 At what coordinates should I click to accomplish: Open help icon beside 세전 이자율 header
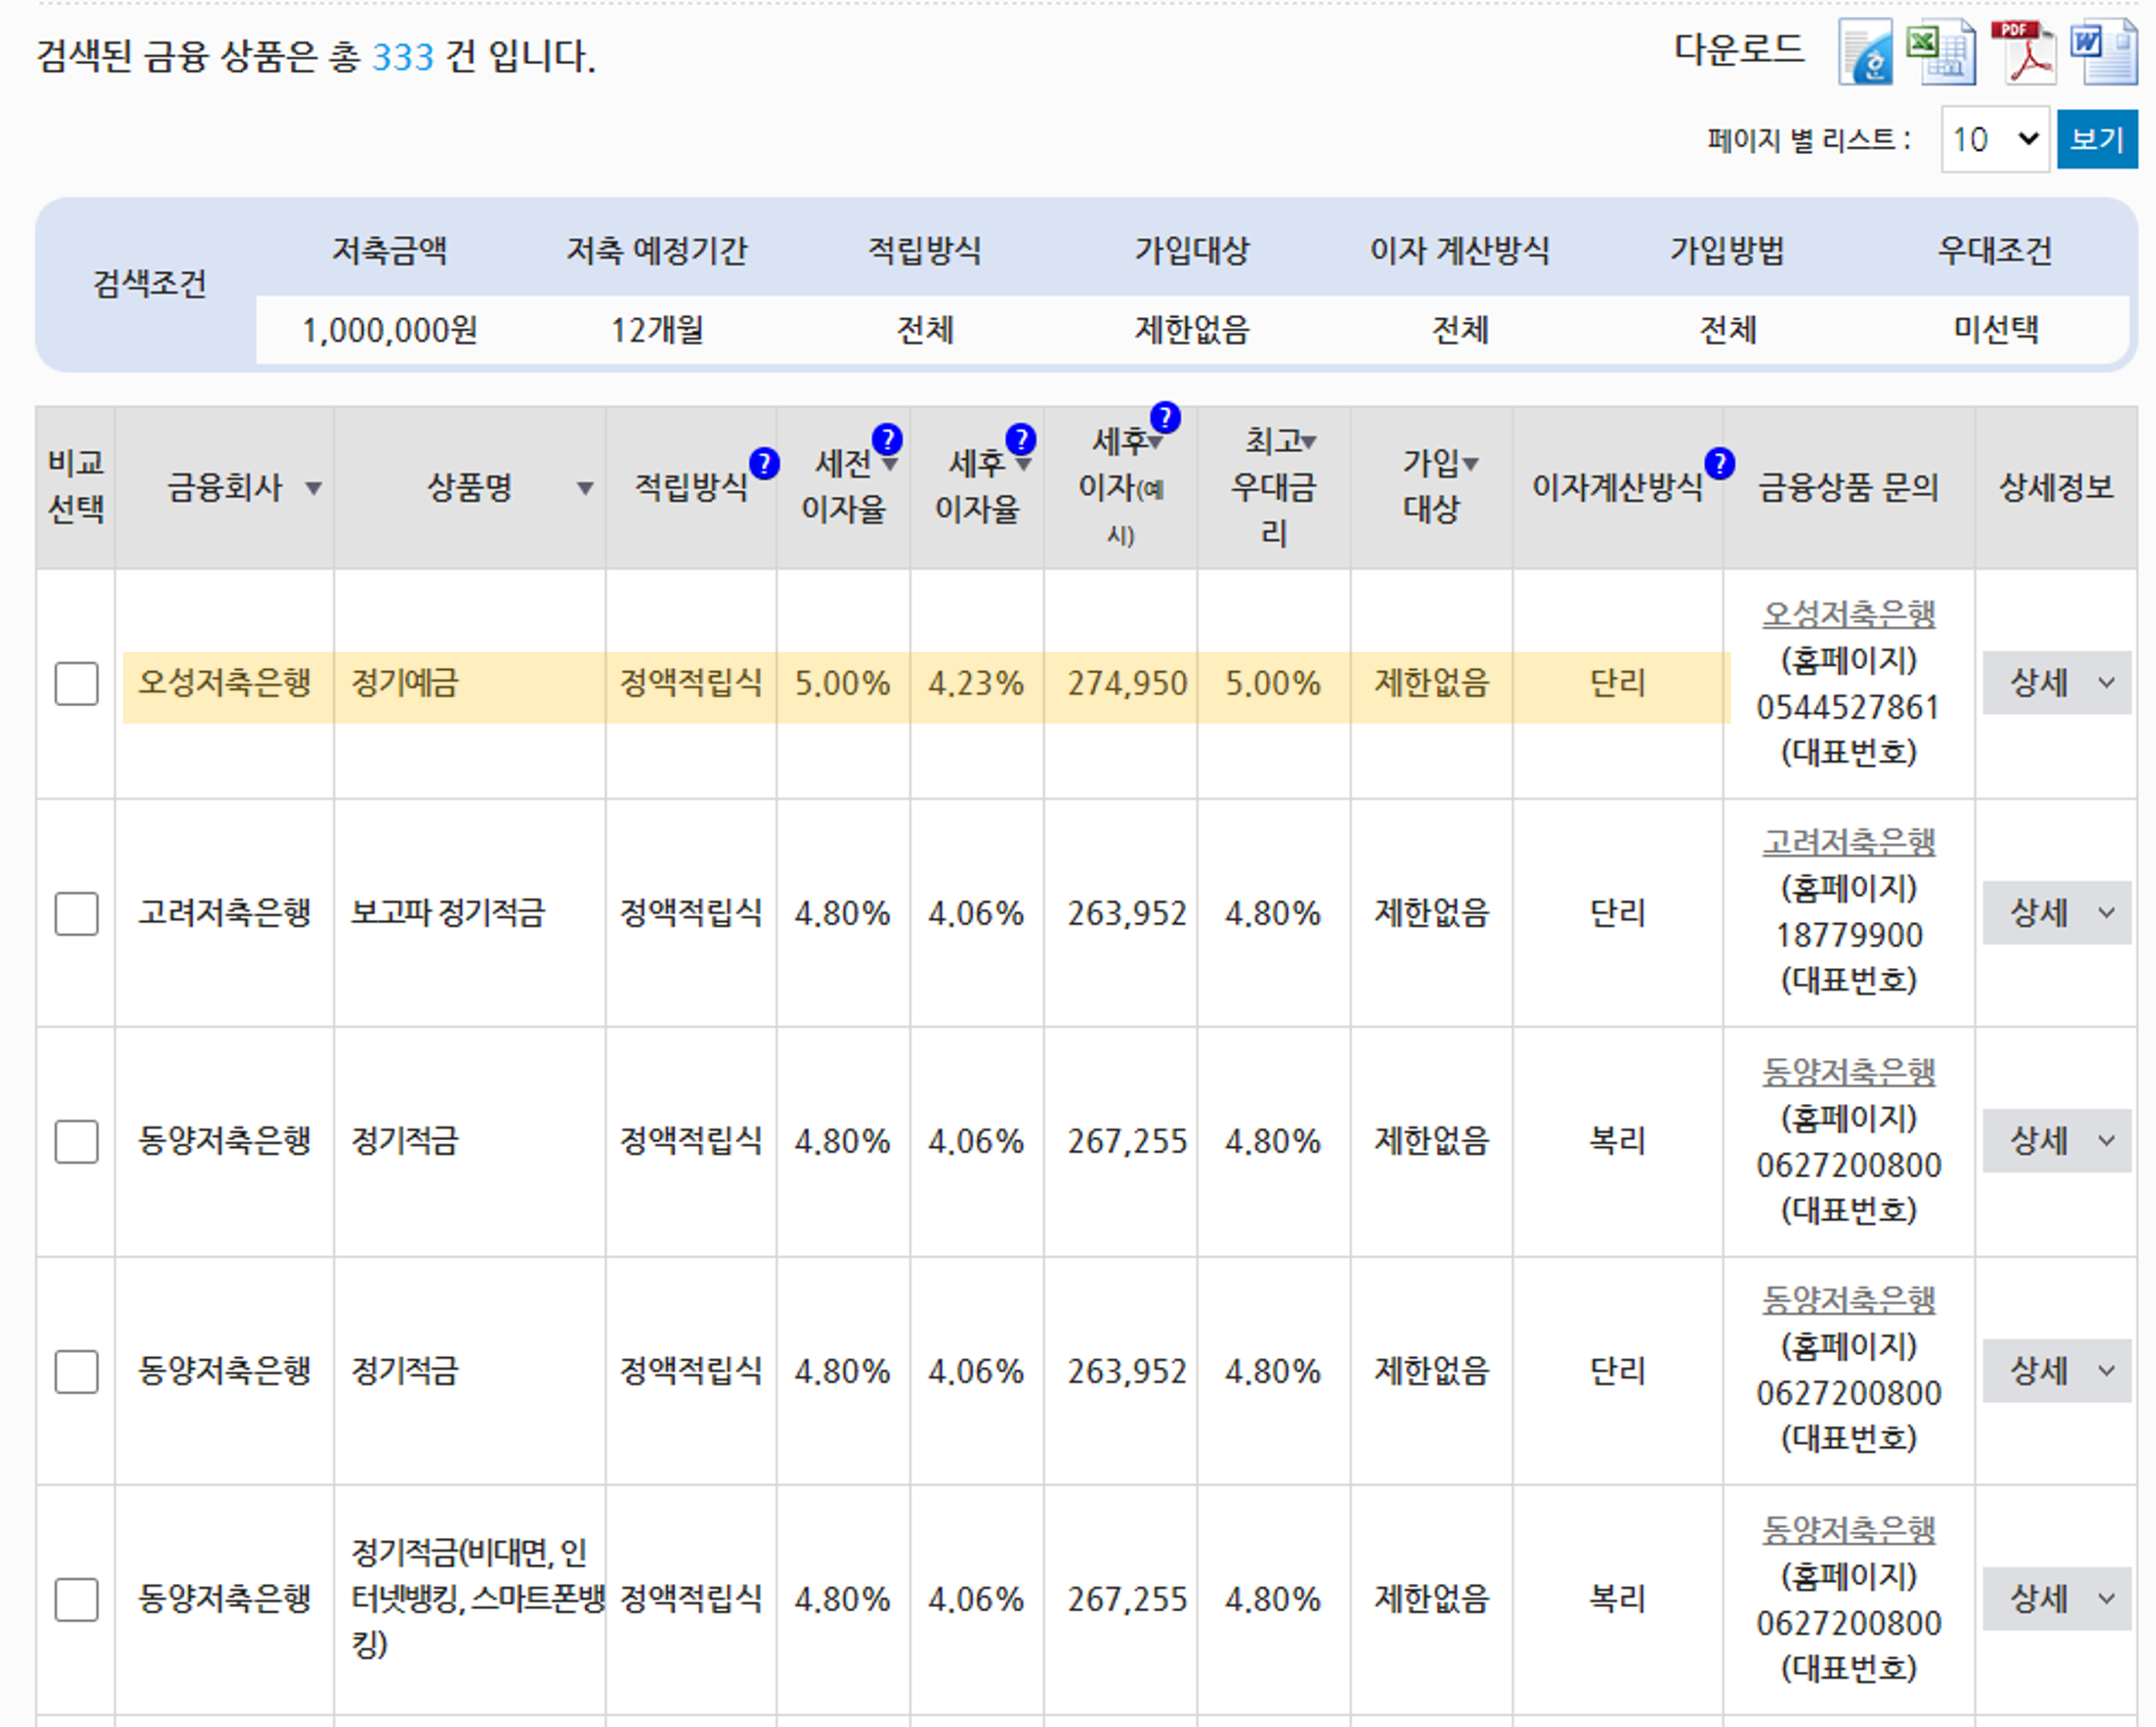[x=887, y=439]
